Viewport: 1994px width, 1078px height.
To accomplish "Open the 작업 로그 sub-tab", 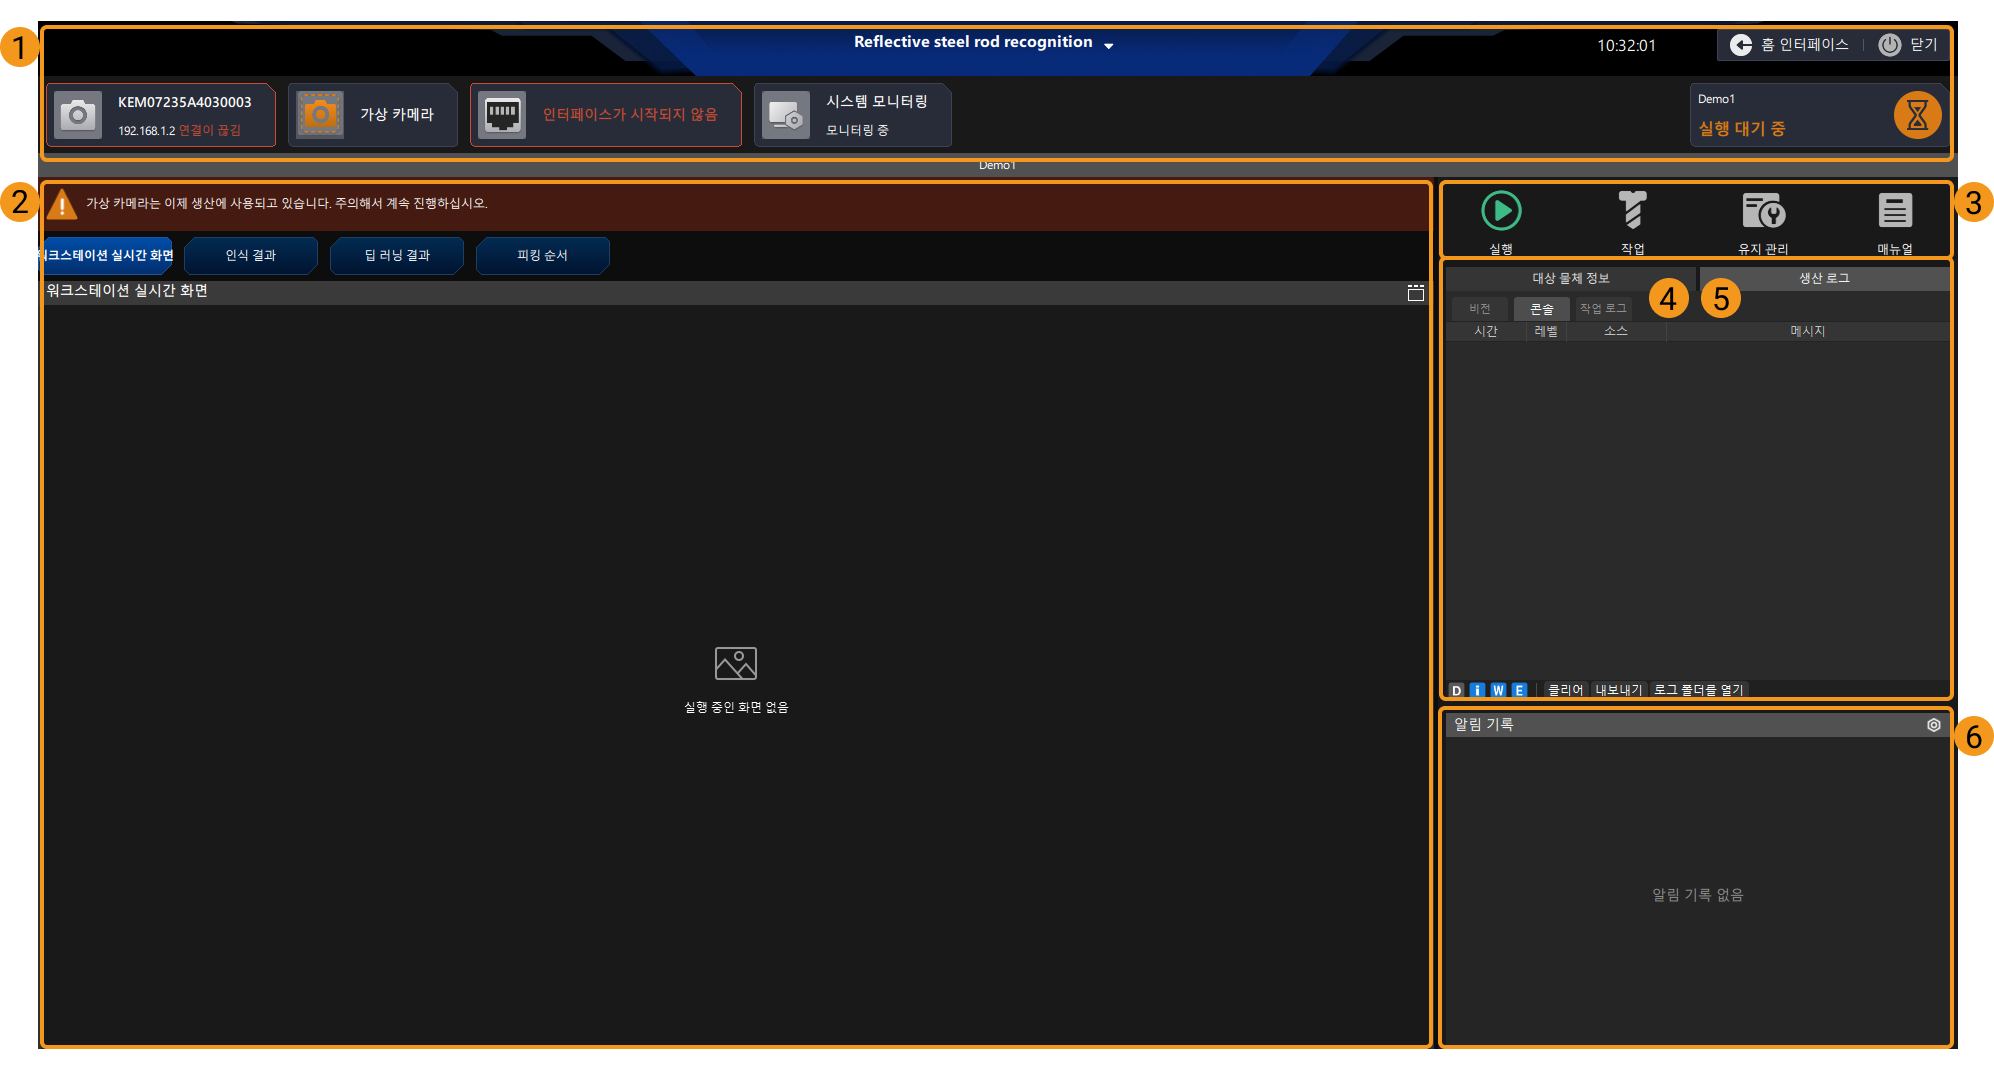I will click(1603, 309).
